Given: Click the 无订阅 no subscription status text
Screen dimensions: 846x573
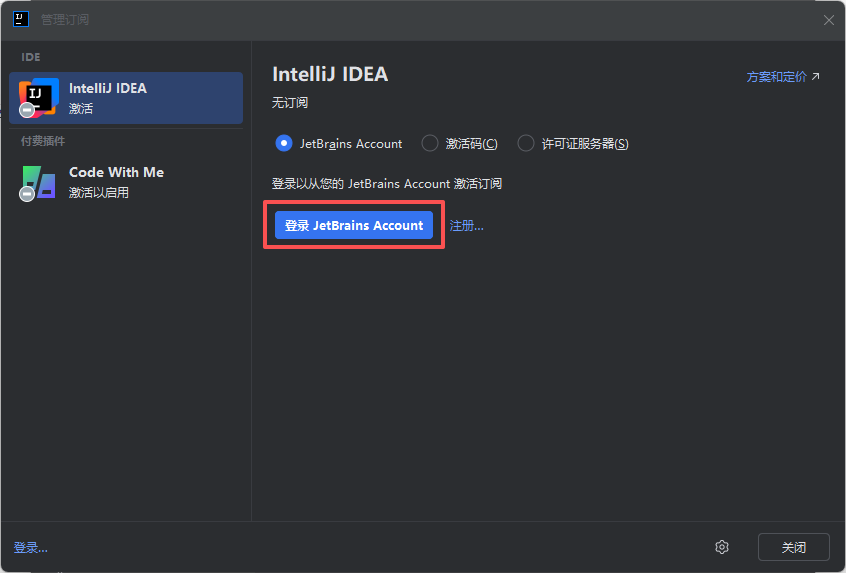Looking at the screenshot, I should point(290,103).
